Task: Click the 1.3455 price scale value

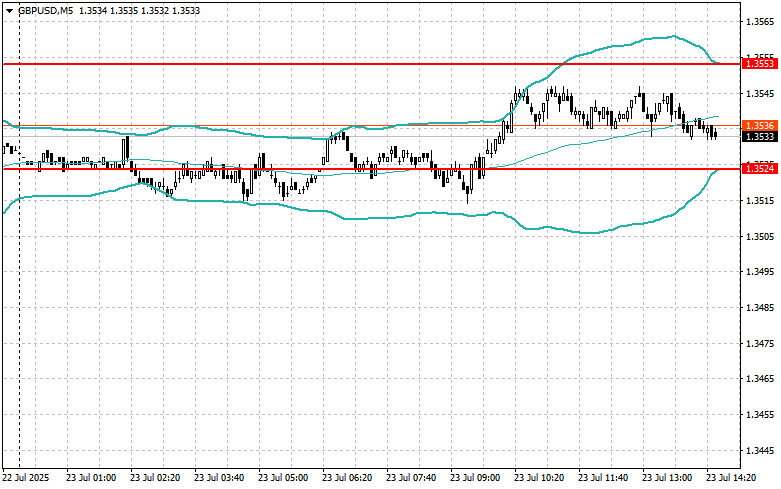Action: point(760,415)
